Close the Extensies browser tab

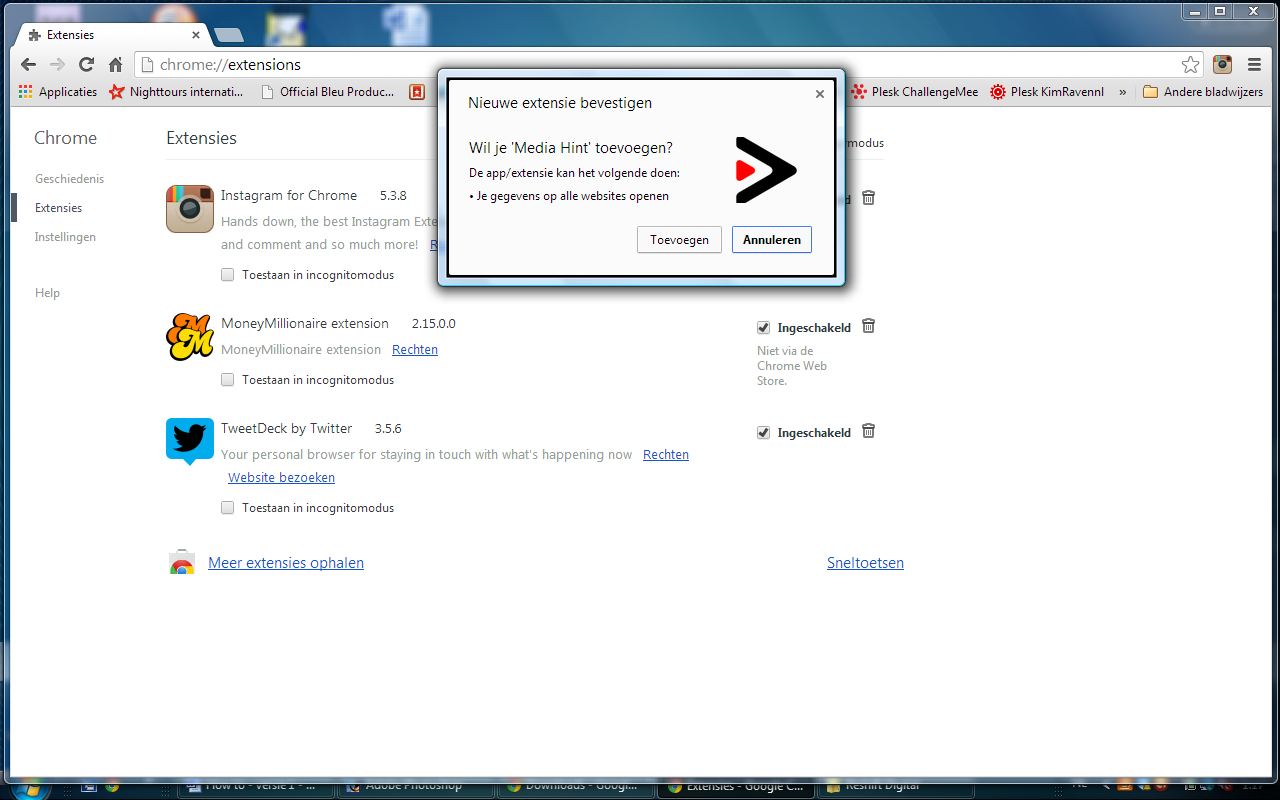pos(195,35)
